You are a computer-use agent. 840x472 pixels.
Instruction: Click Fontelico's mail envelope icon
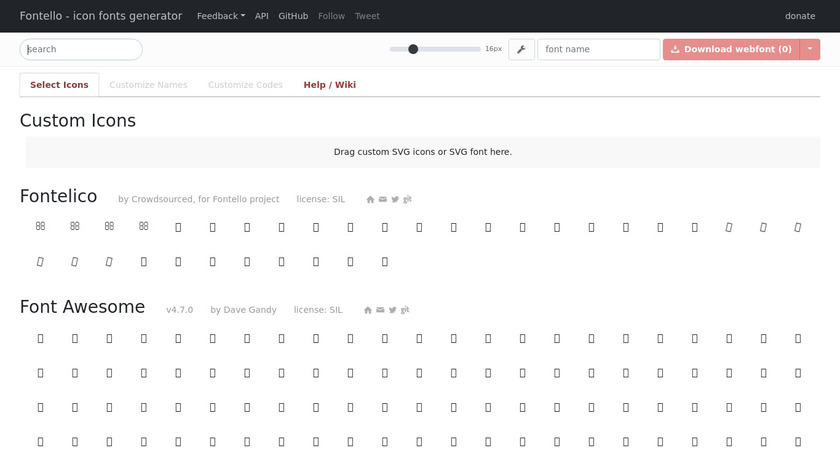382,199
